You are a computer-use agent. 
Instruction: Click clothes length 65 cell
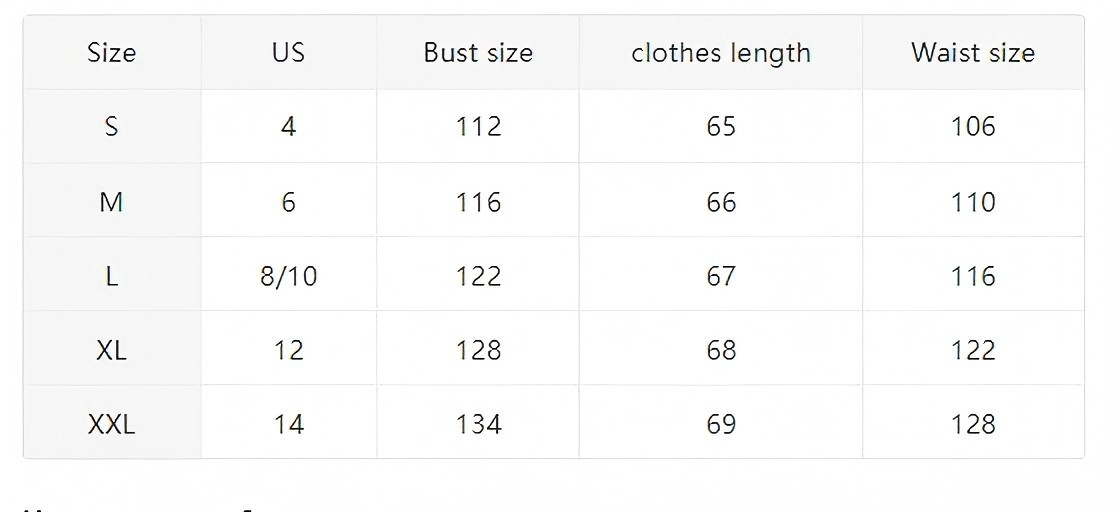click(721, 127)
